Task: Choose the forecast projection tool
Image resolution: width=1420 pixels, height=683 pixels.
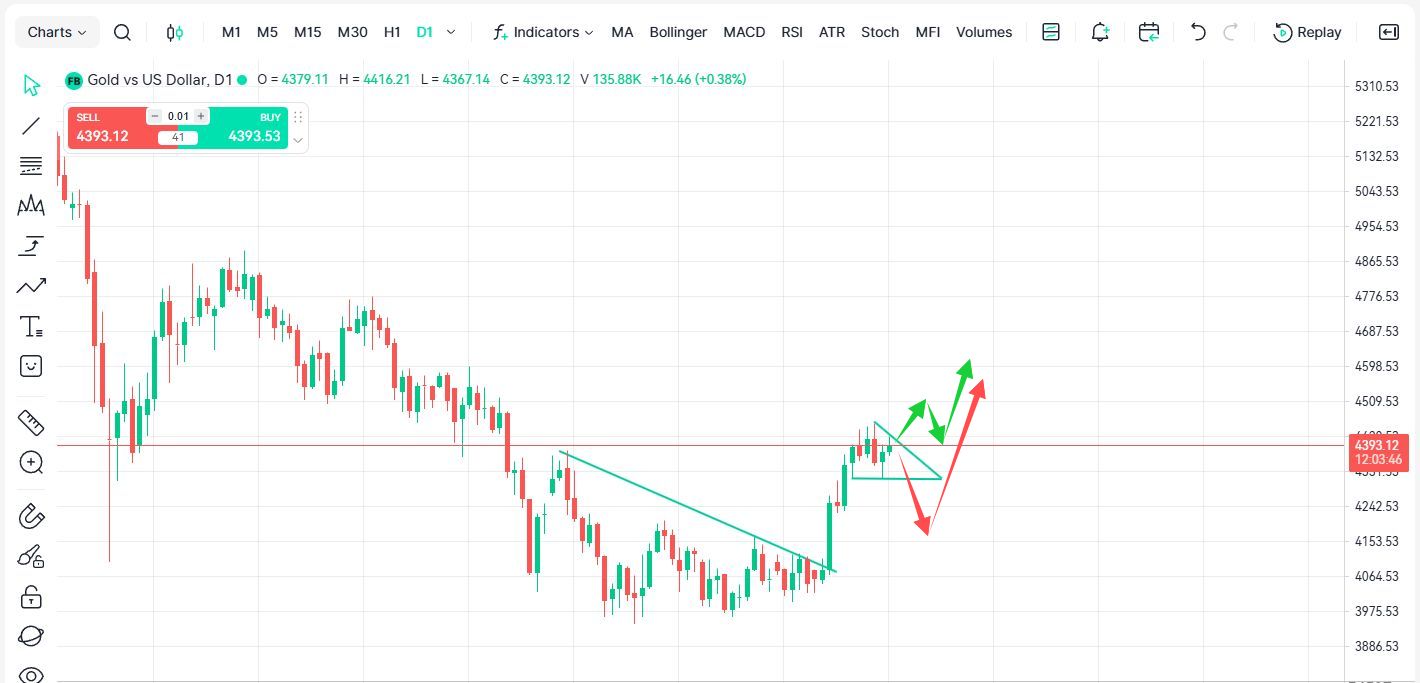Action: pyautogui.click(x=31, y=246)
